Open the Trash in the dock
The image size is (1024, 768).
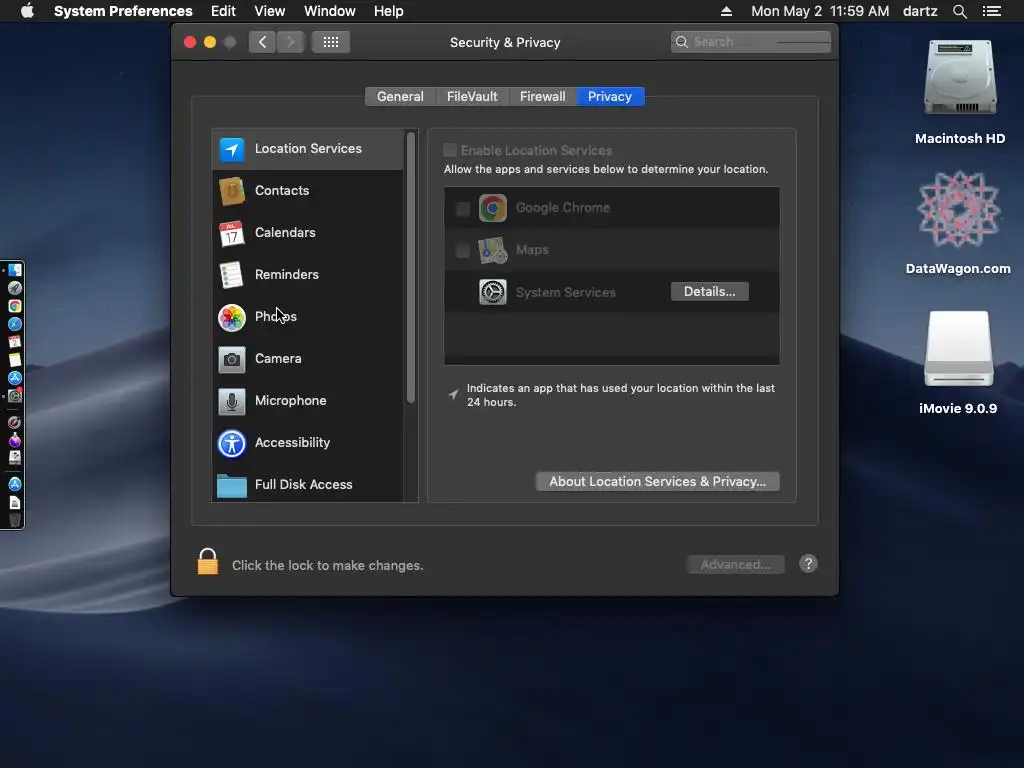point(14,520)
